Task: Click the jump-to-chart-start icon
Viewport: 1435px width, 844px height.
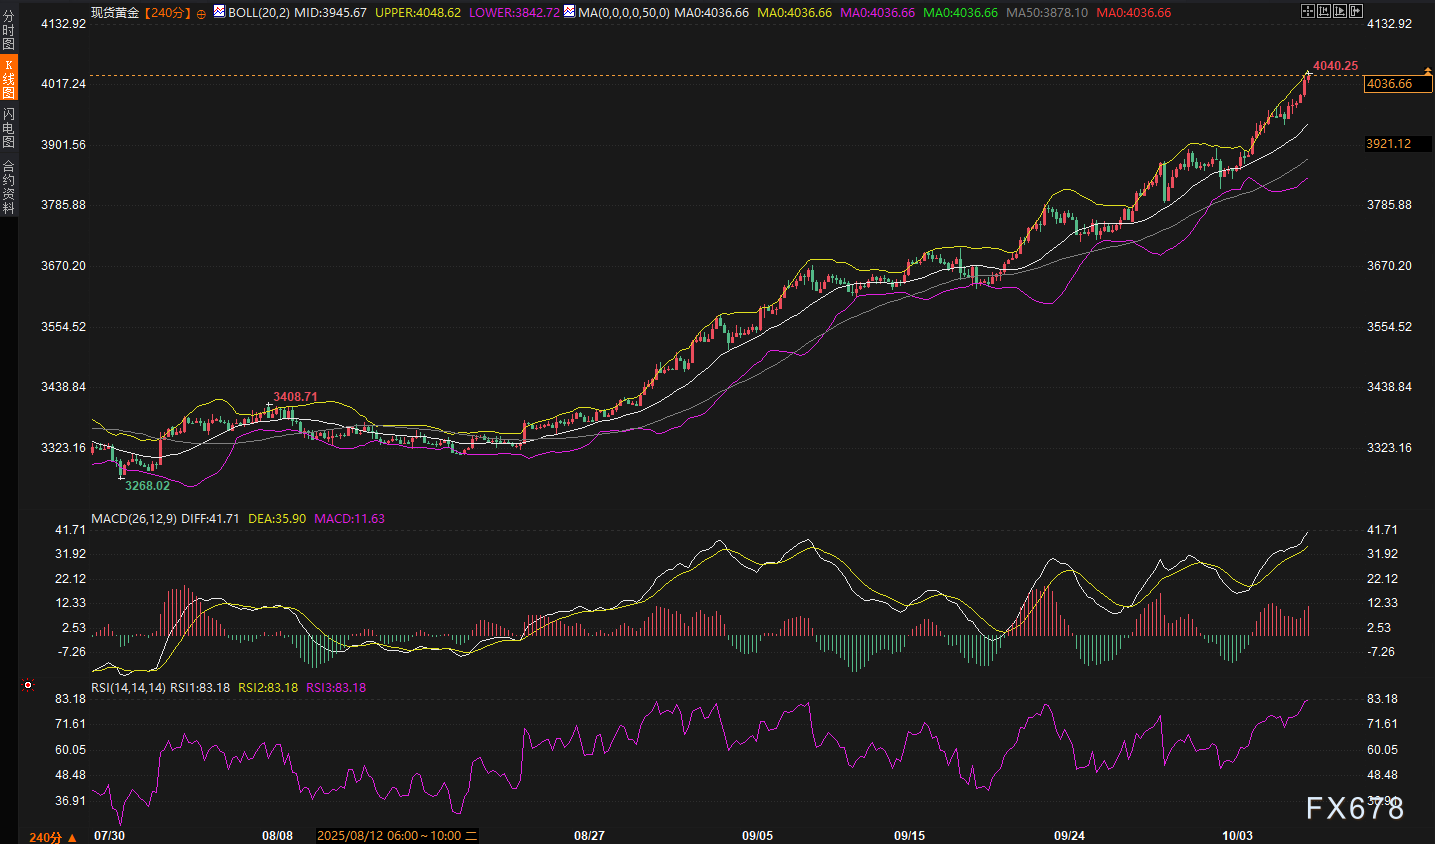Action: (1324, 11)
